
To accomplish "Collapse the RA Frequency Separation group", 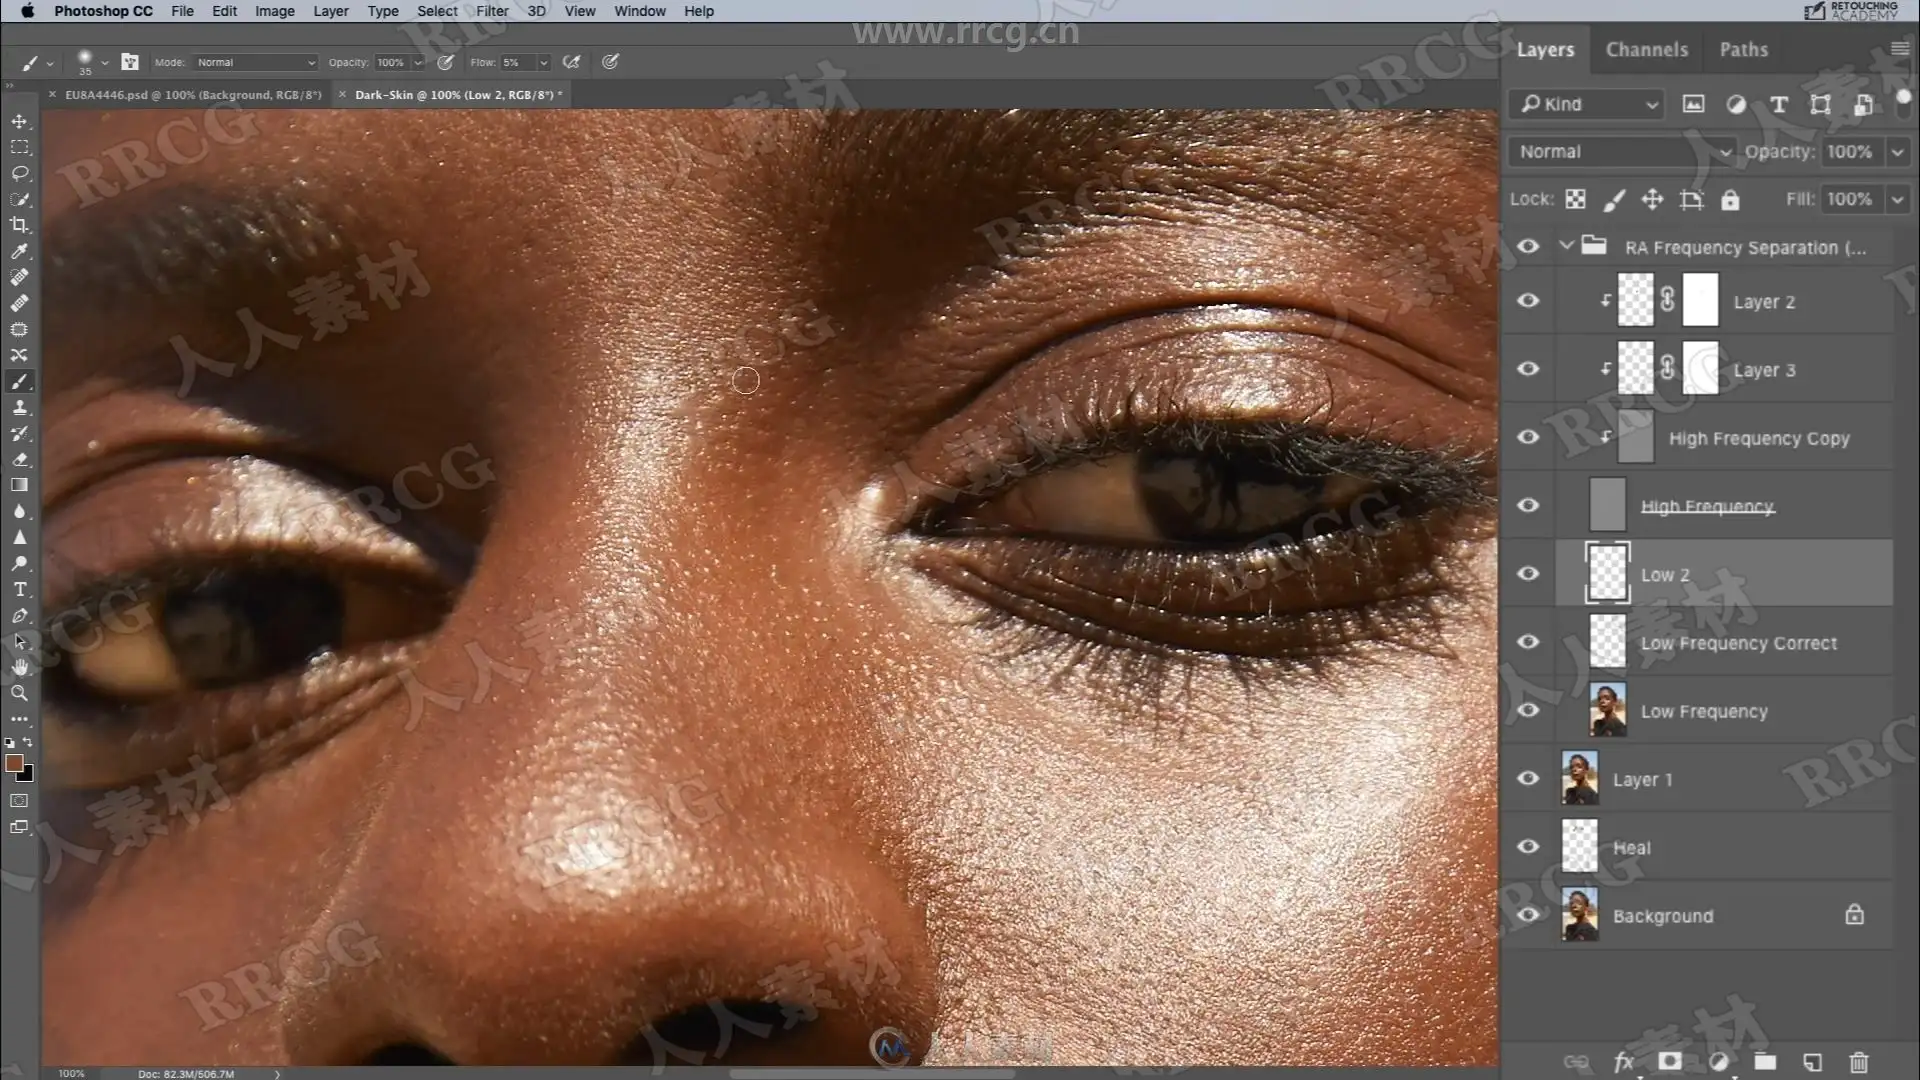I will point(1566,246).
